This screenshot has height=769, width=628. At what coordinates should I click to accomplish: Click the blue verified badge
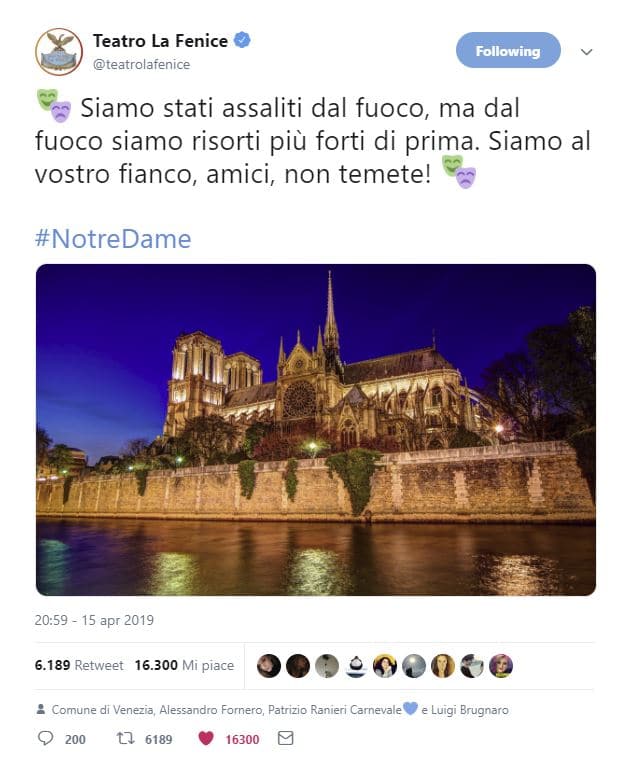242,41
